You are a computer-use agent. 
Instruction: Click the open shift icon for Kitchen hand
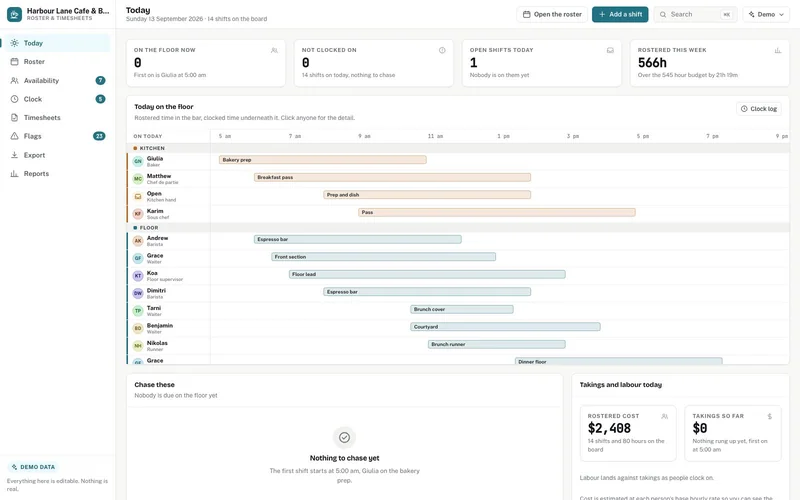tap(138, 196)
